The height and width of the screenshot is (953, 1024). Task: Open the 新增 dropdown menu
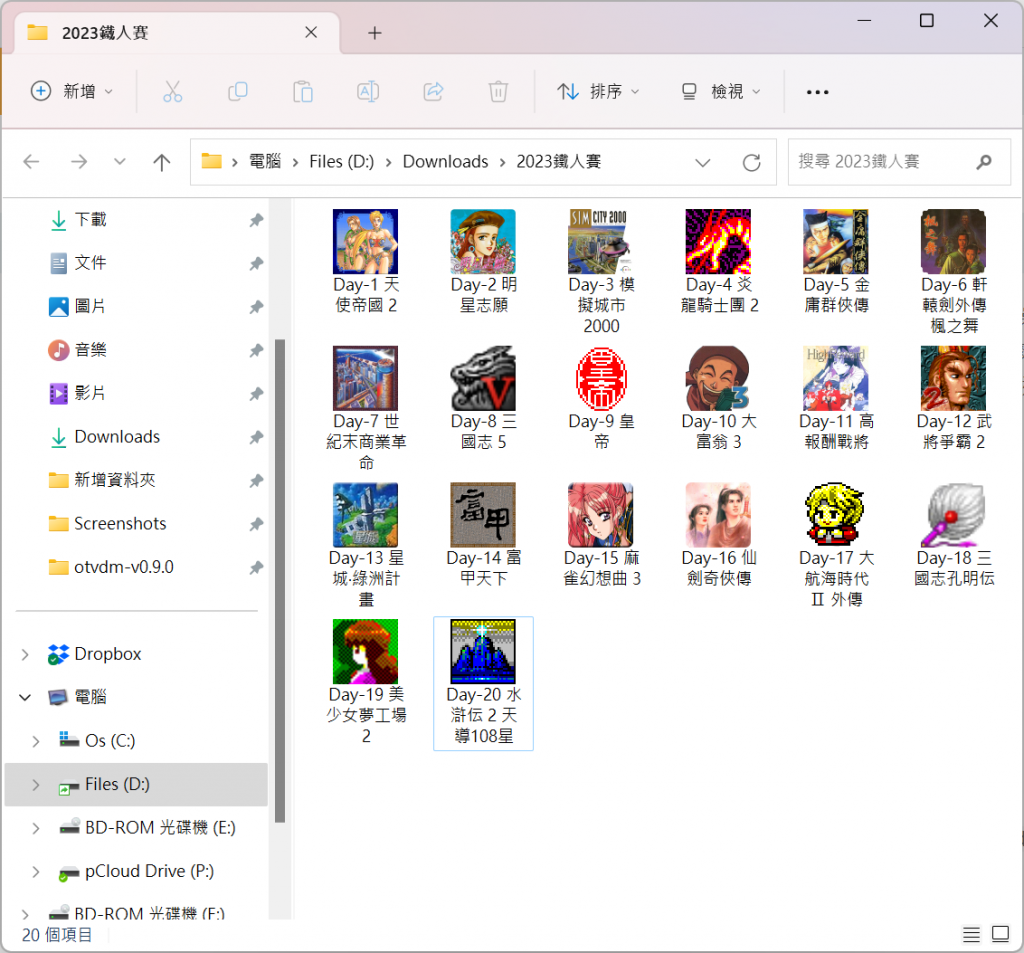tap(72, 91)
